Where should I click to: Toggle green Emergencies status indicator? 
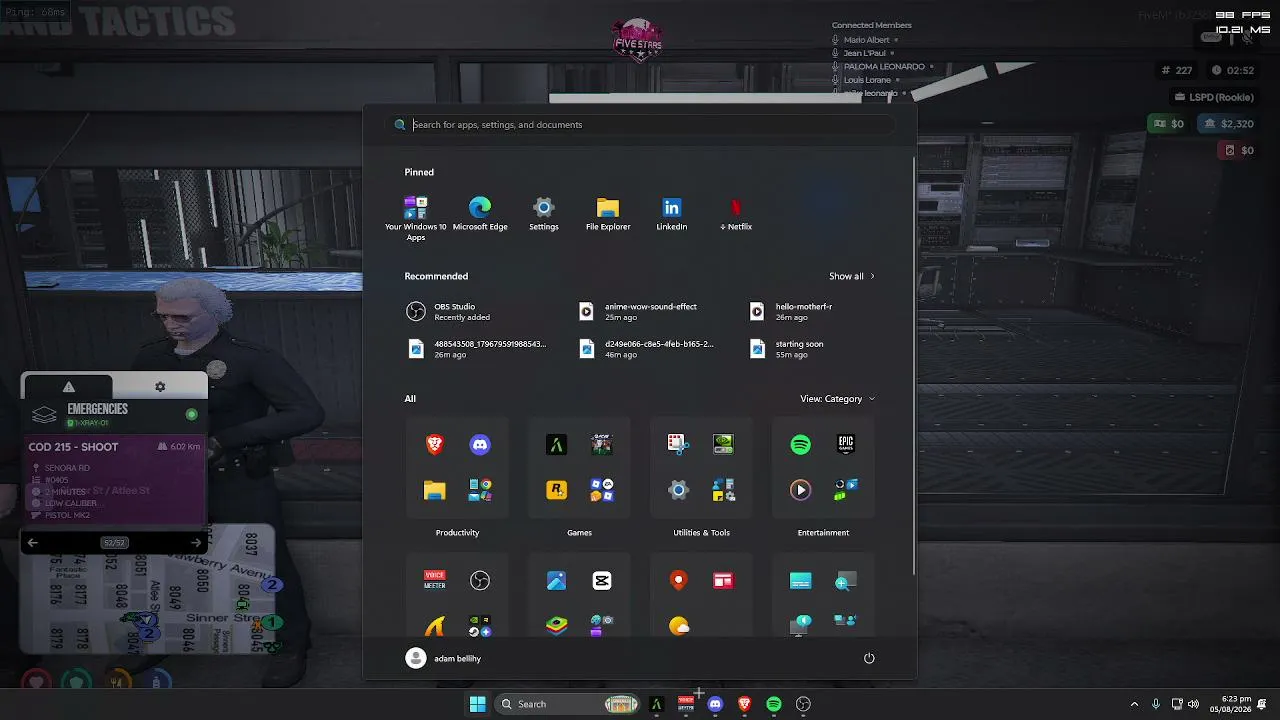pos(191,414)
